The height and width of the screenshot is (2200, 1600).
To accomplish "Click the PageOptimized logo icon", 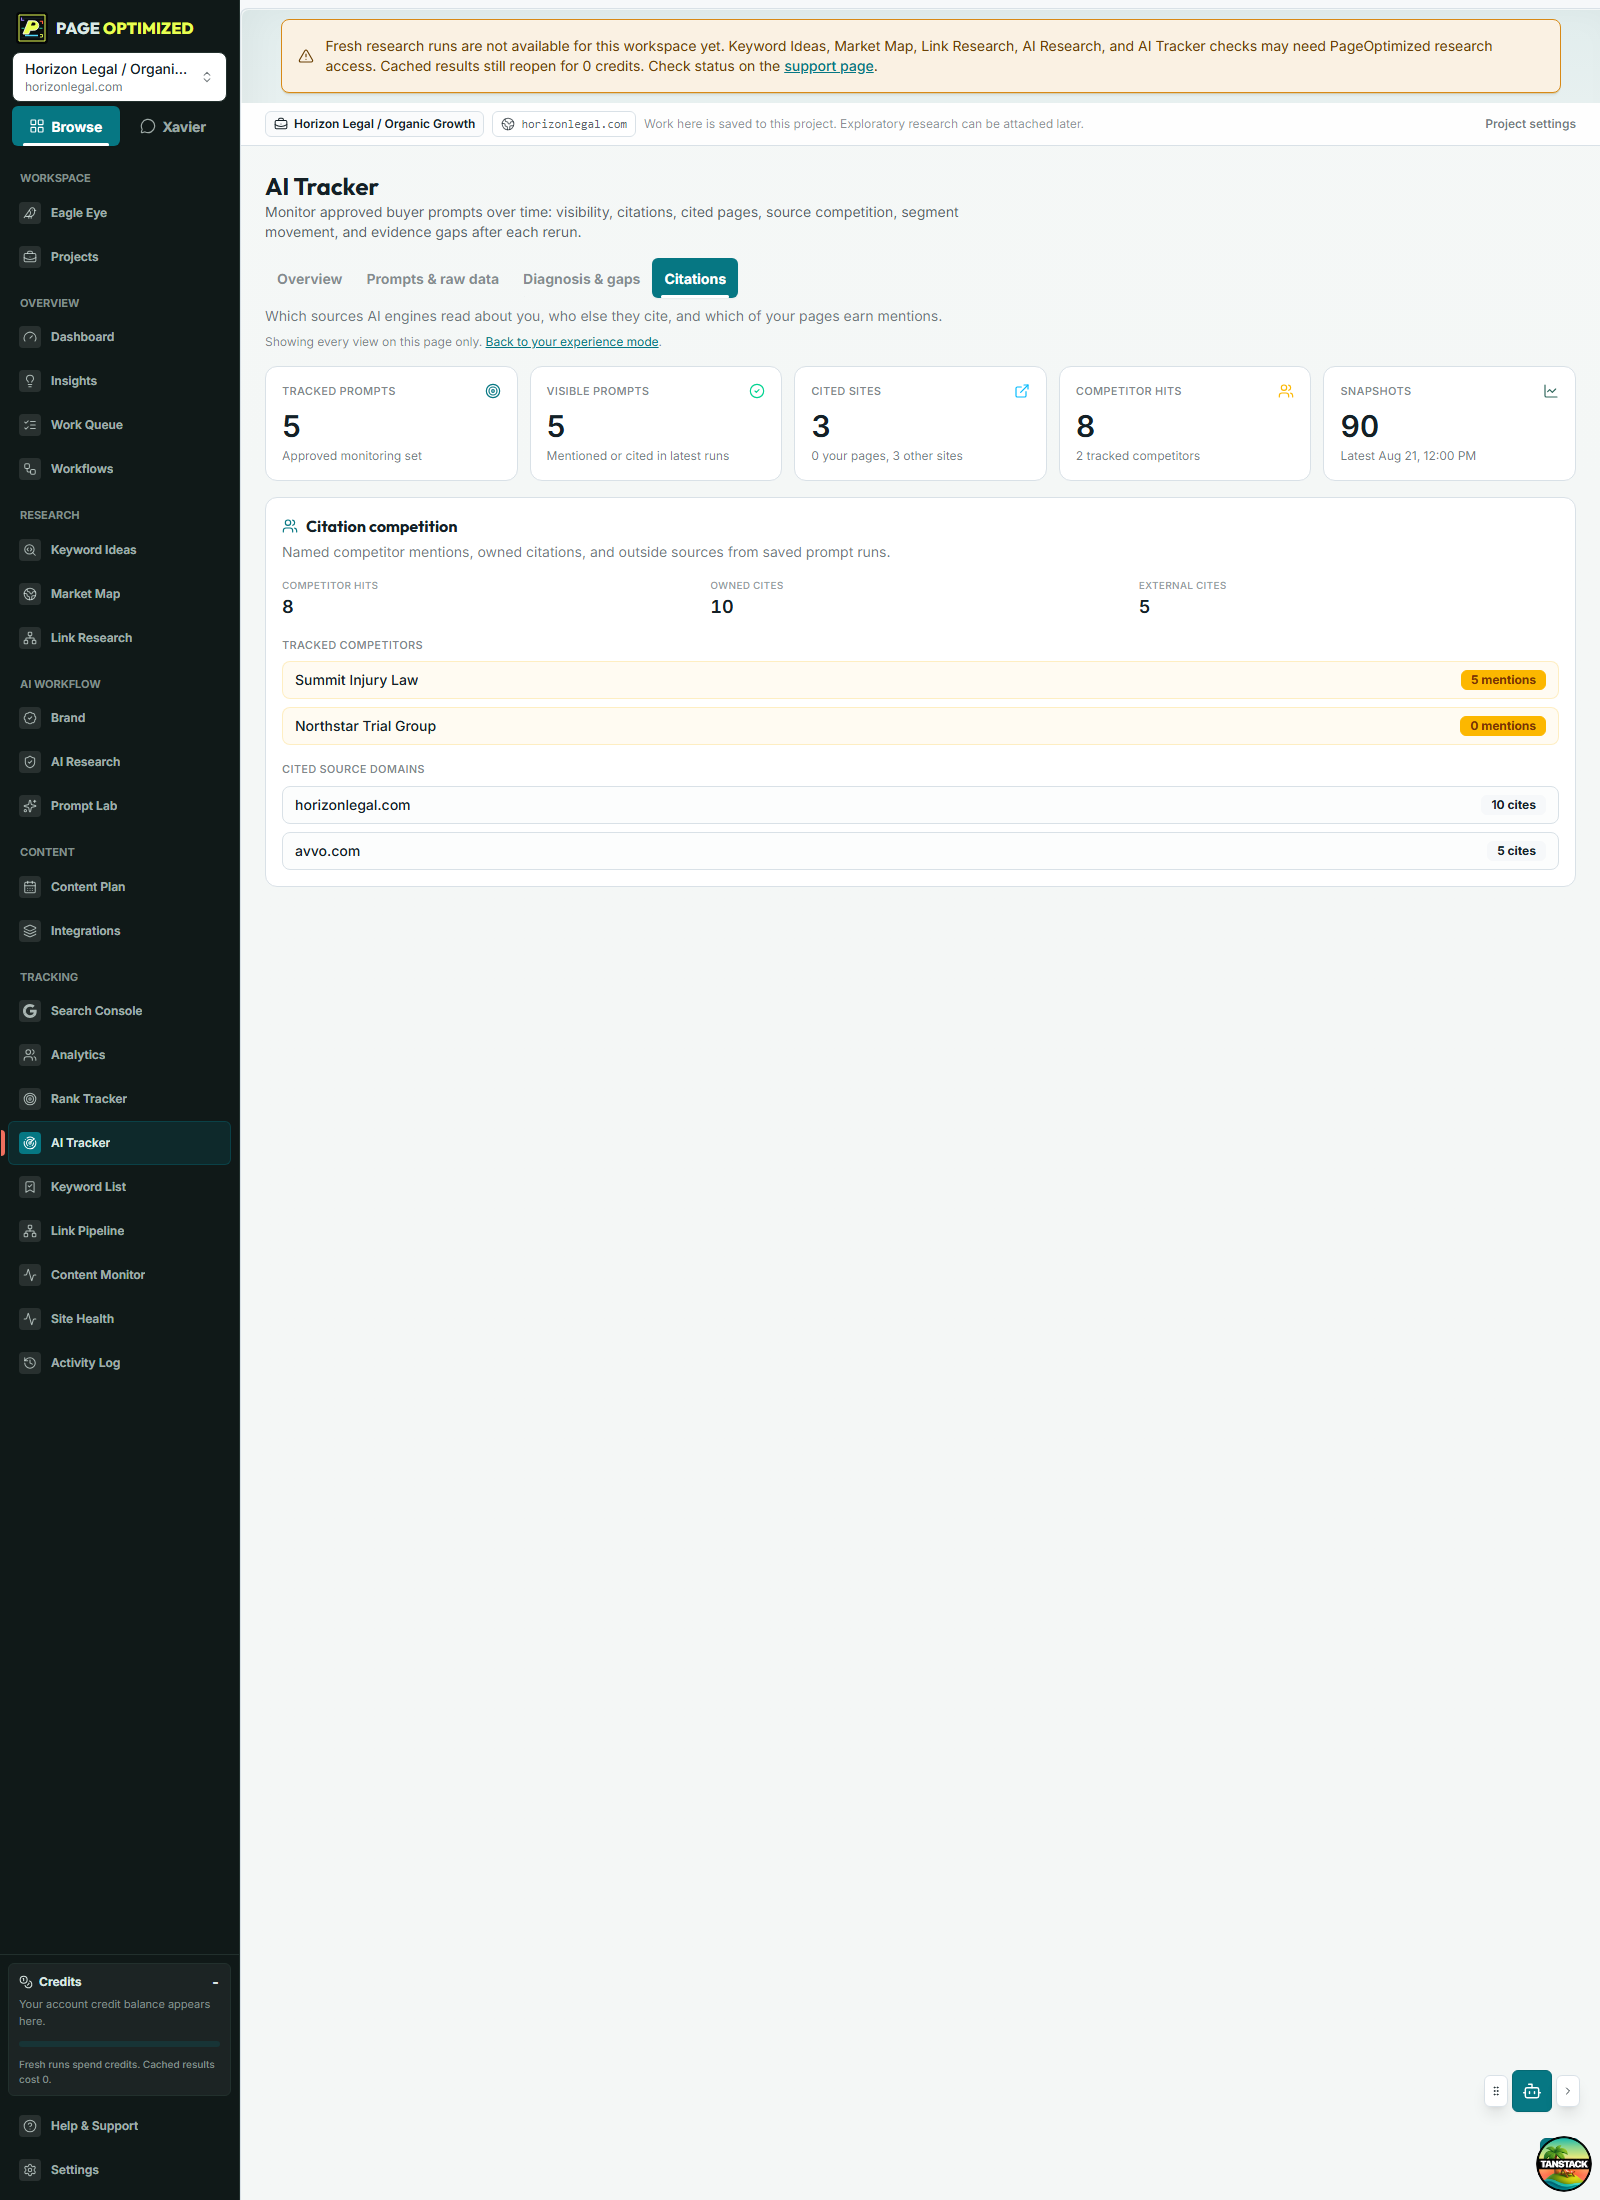I will [32, 28].
